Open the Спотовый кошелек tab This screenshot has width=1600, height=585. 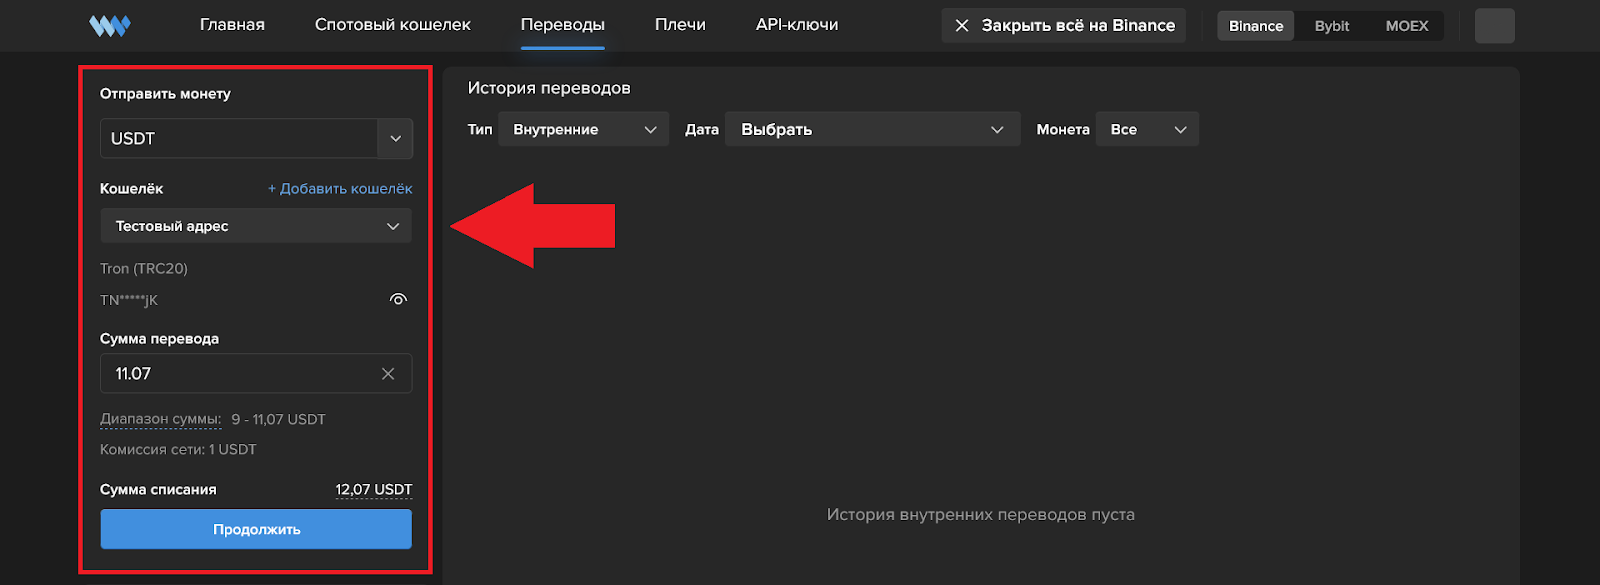click(x=392, y=25)
